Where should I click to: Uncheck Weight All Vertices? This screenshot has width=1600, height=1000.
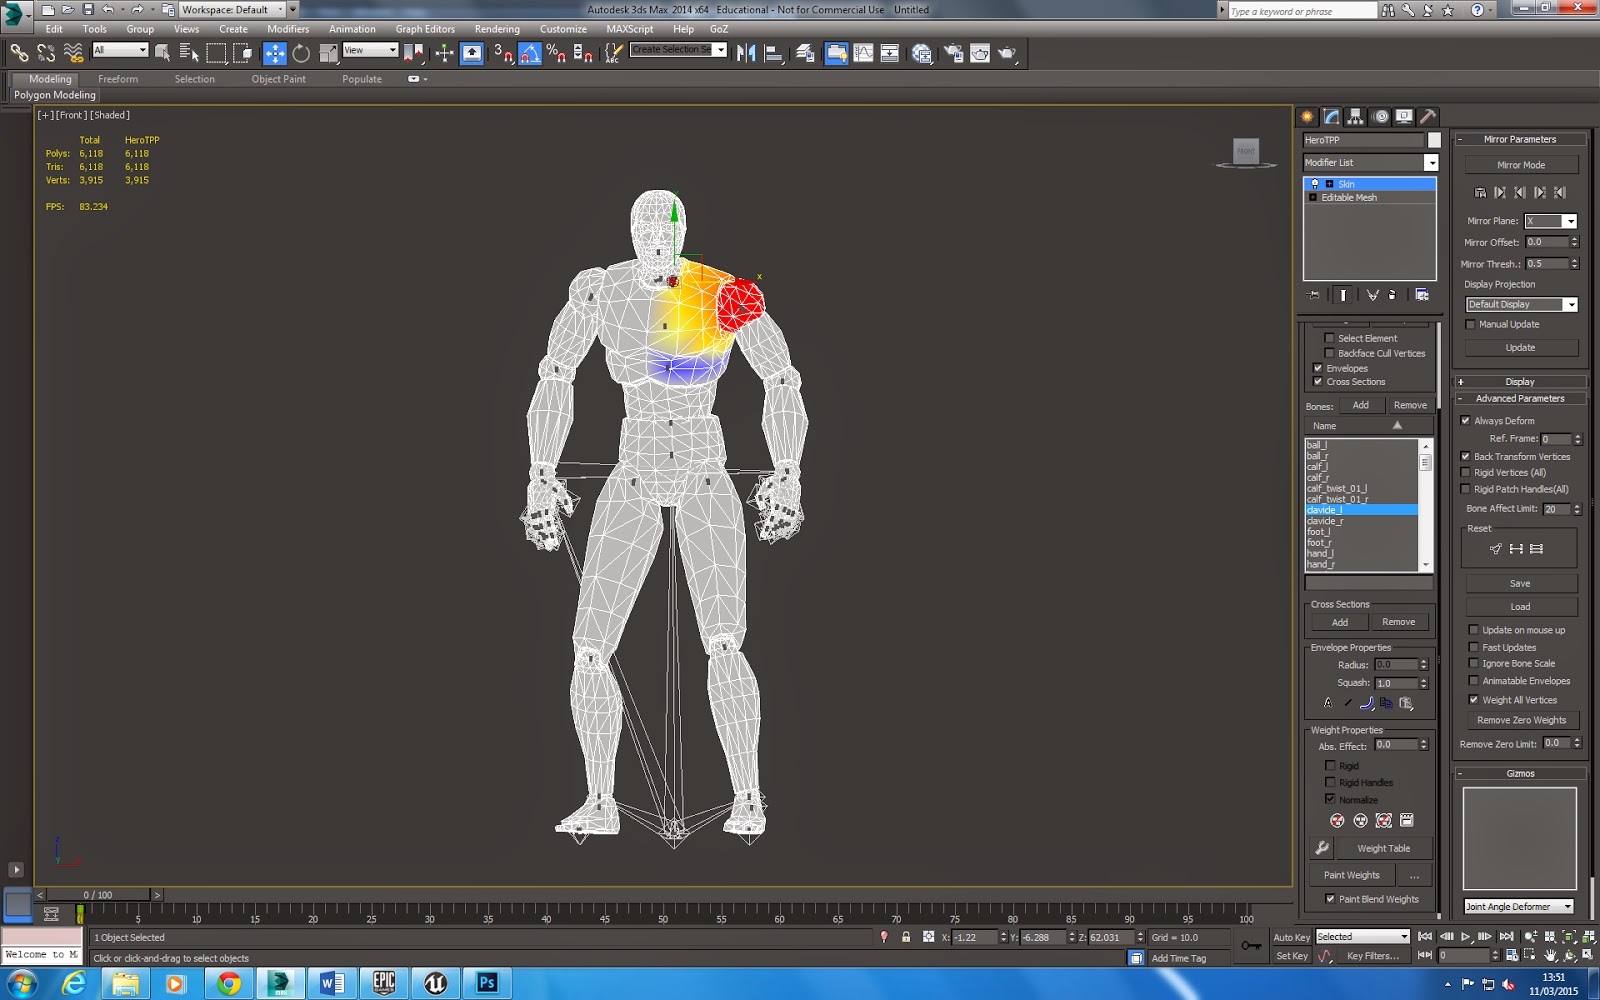point(1474,700)
